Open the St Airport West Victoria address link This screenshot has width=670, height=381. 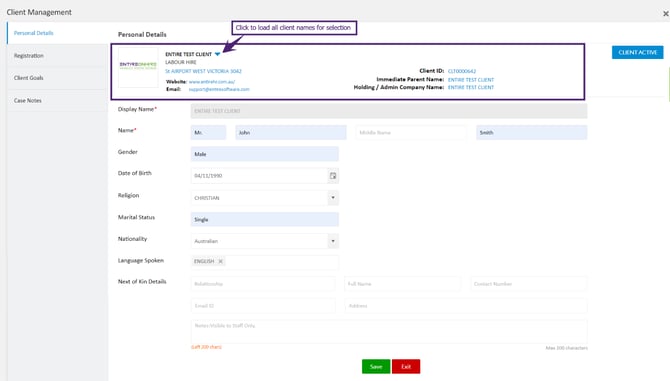[203, 71]
